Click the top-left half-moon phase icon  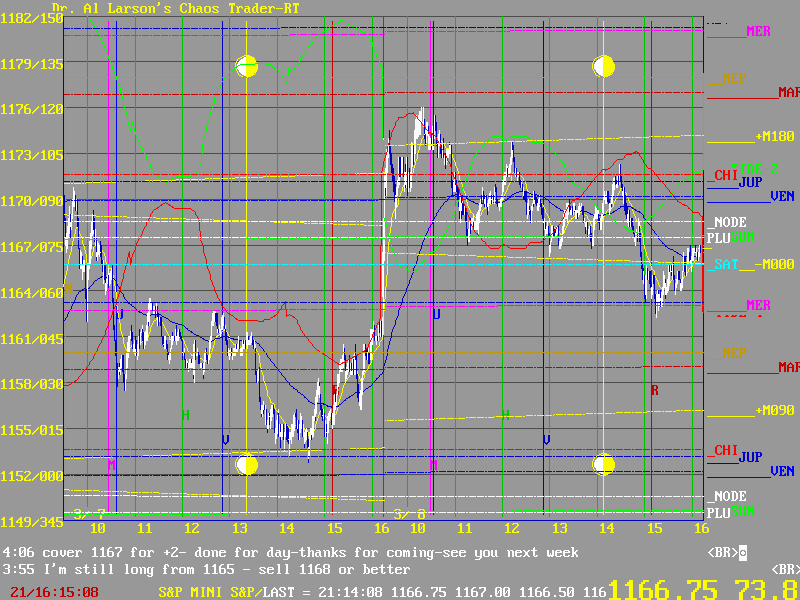pos(247,67)
